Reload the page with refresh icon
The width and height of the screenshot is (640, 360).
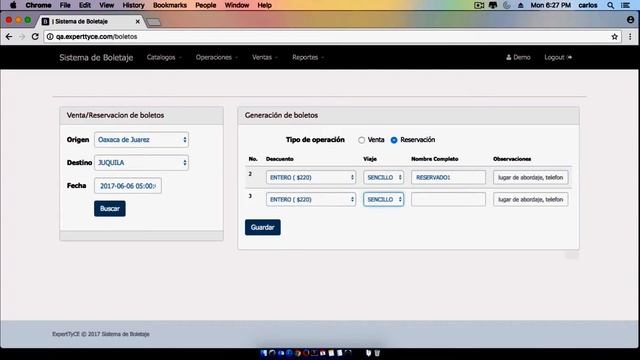click(35, 37)
